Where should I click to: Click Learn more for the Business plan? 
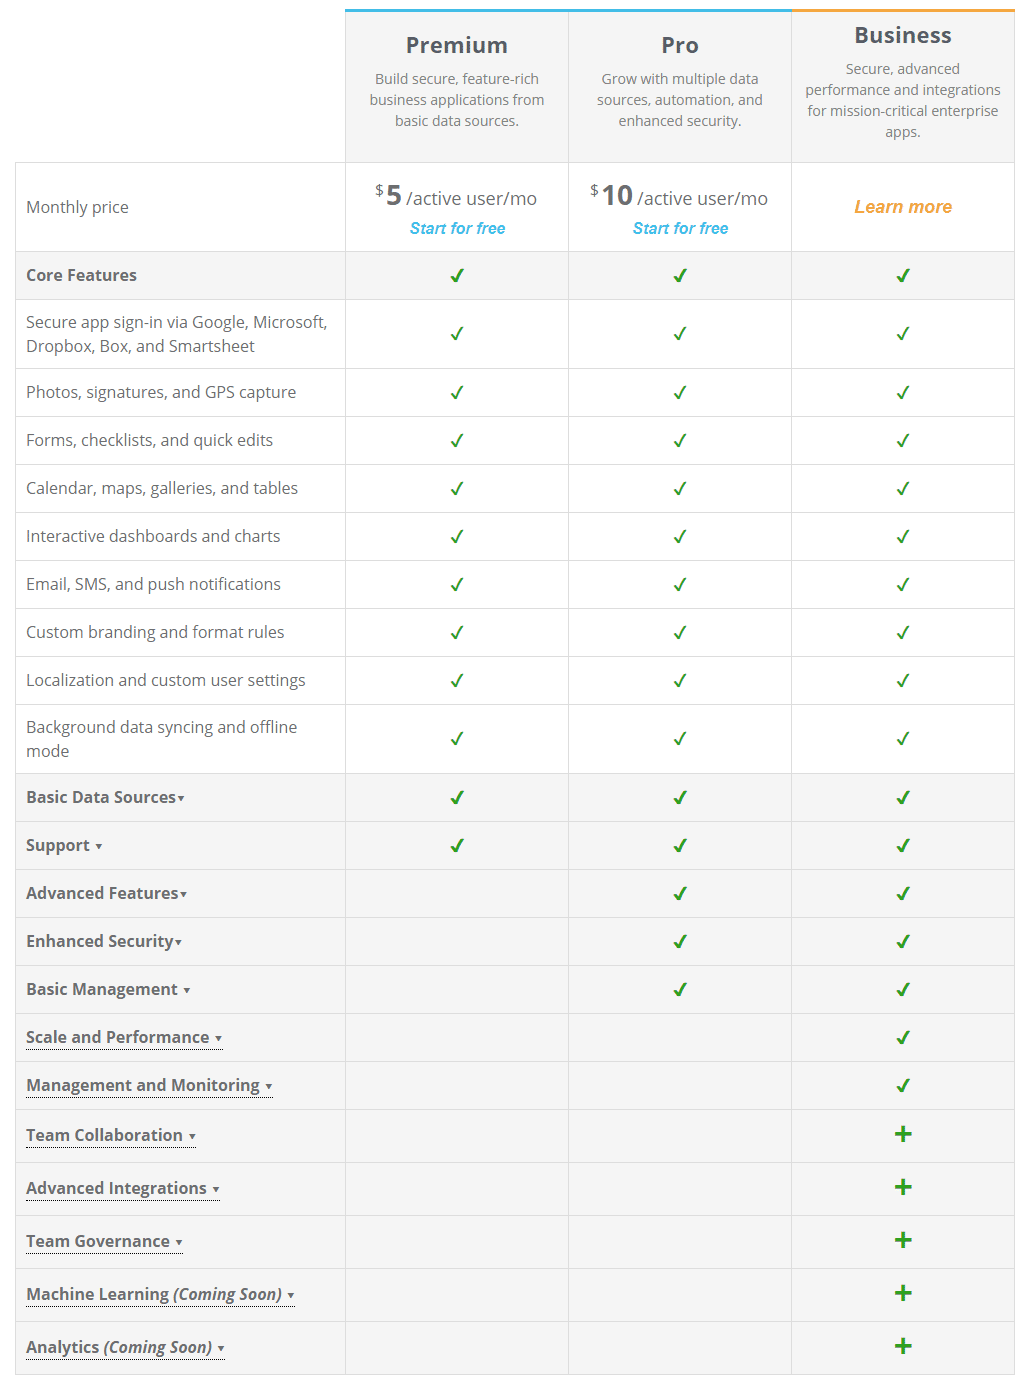click(x=902, y=206)
